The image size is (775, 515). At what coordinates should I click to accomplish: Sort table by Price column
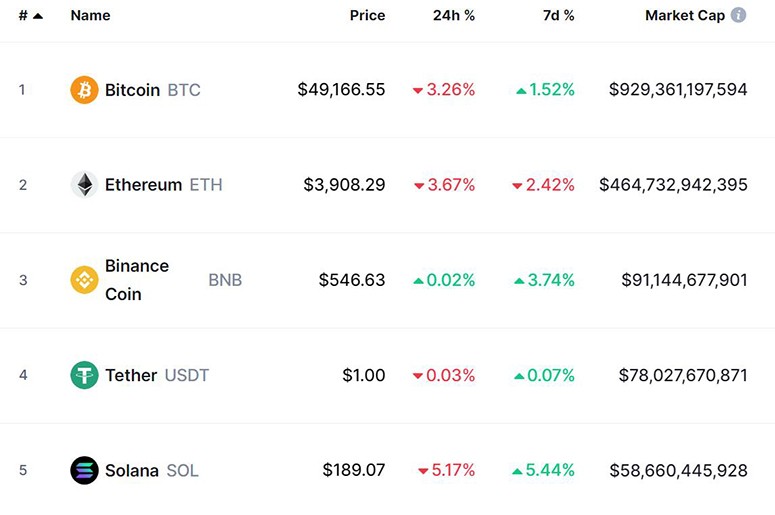[x=367, y=16]
